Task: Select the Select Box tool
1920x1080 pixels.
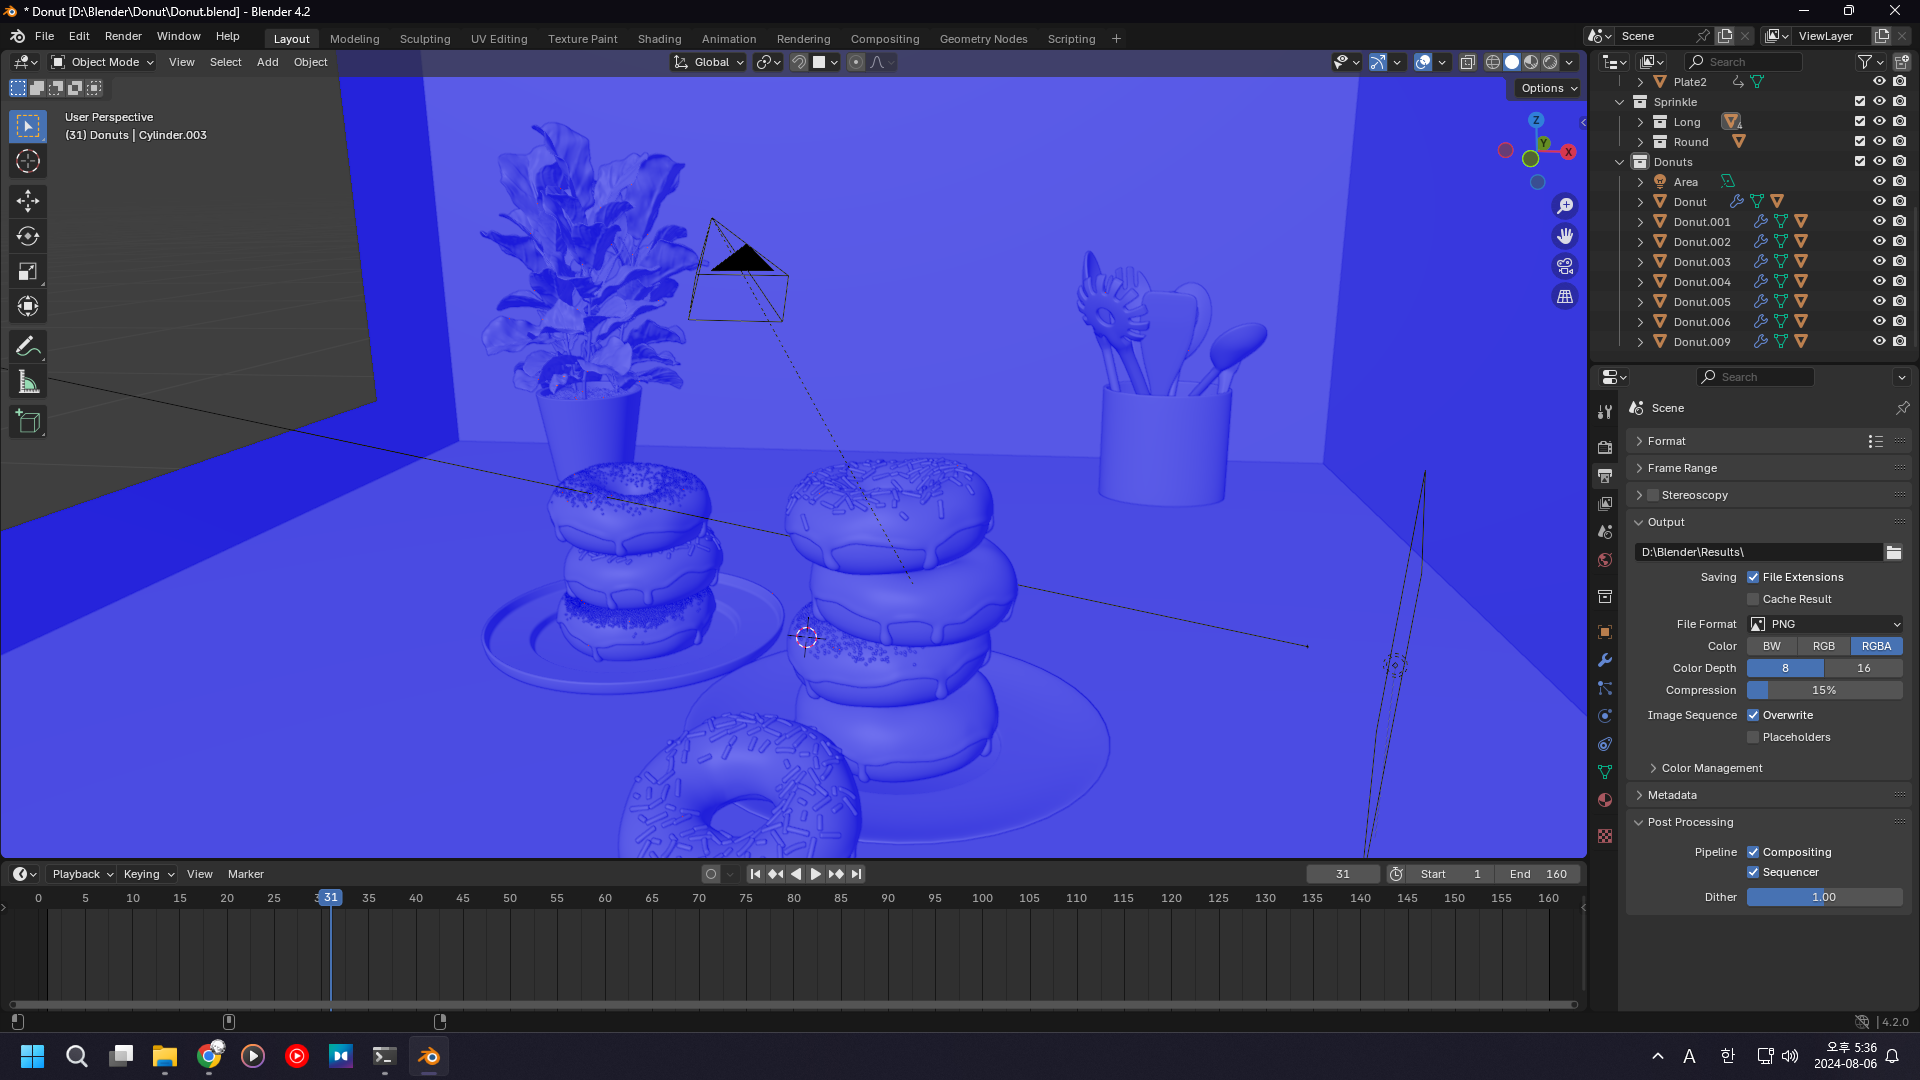Action: [x=28, y=126]
